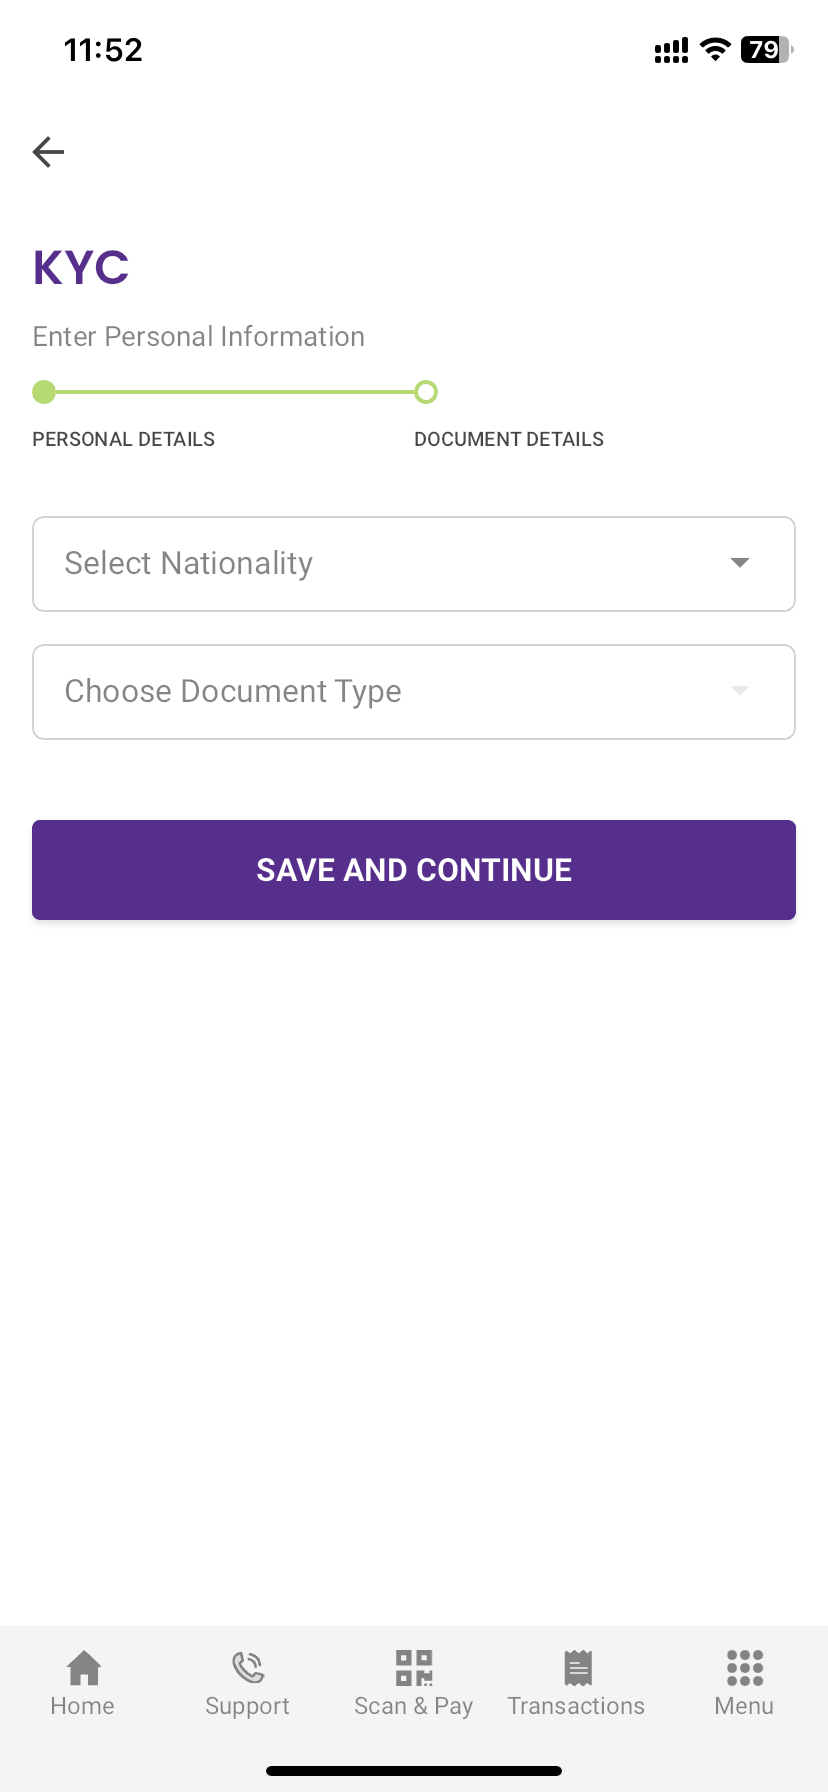Image resolution: width=828 pixels, height=1792 pixels.
Task: Tap the Scan & Pay QR icon
Action: (414, 1668)
